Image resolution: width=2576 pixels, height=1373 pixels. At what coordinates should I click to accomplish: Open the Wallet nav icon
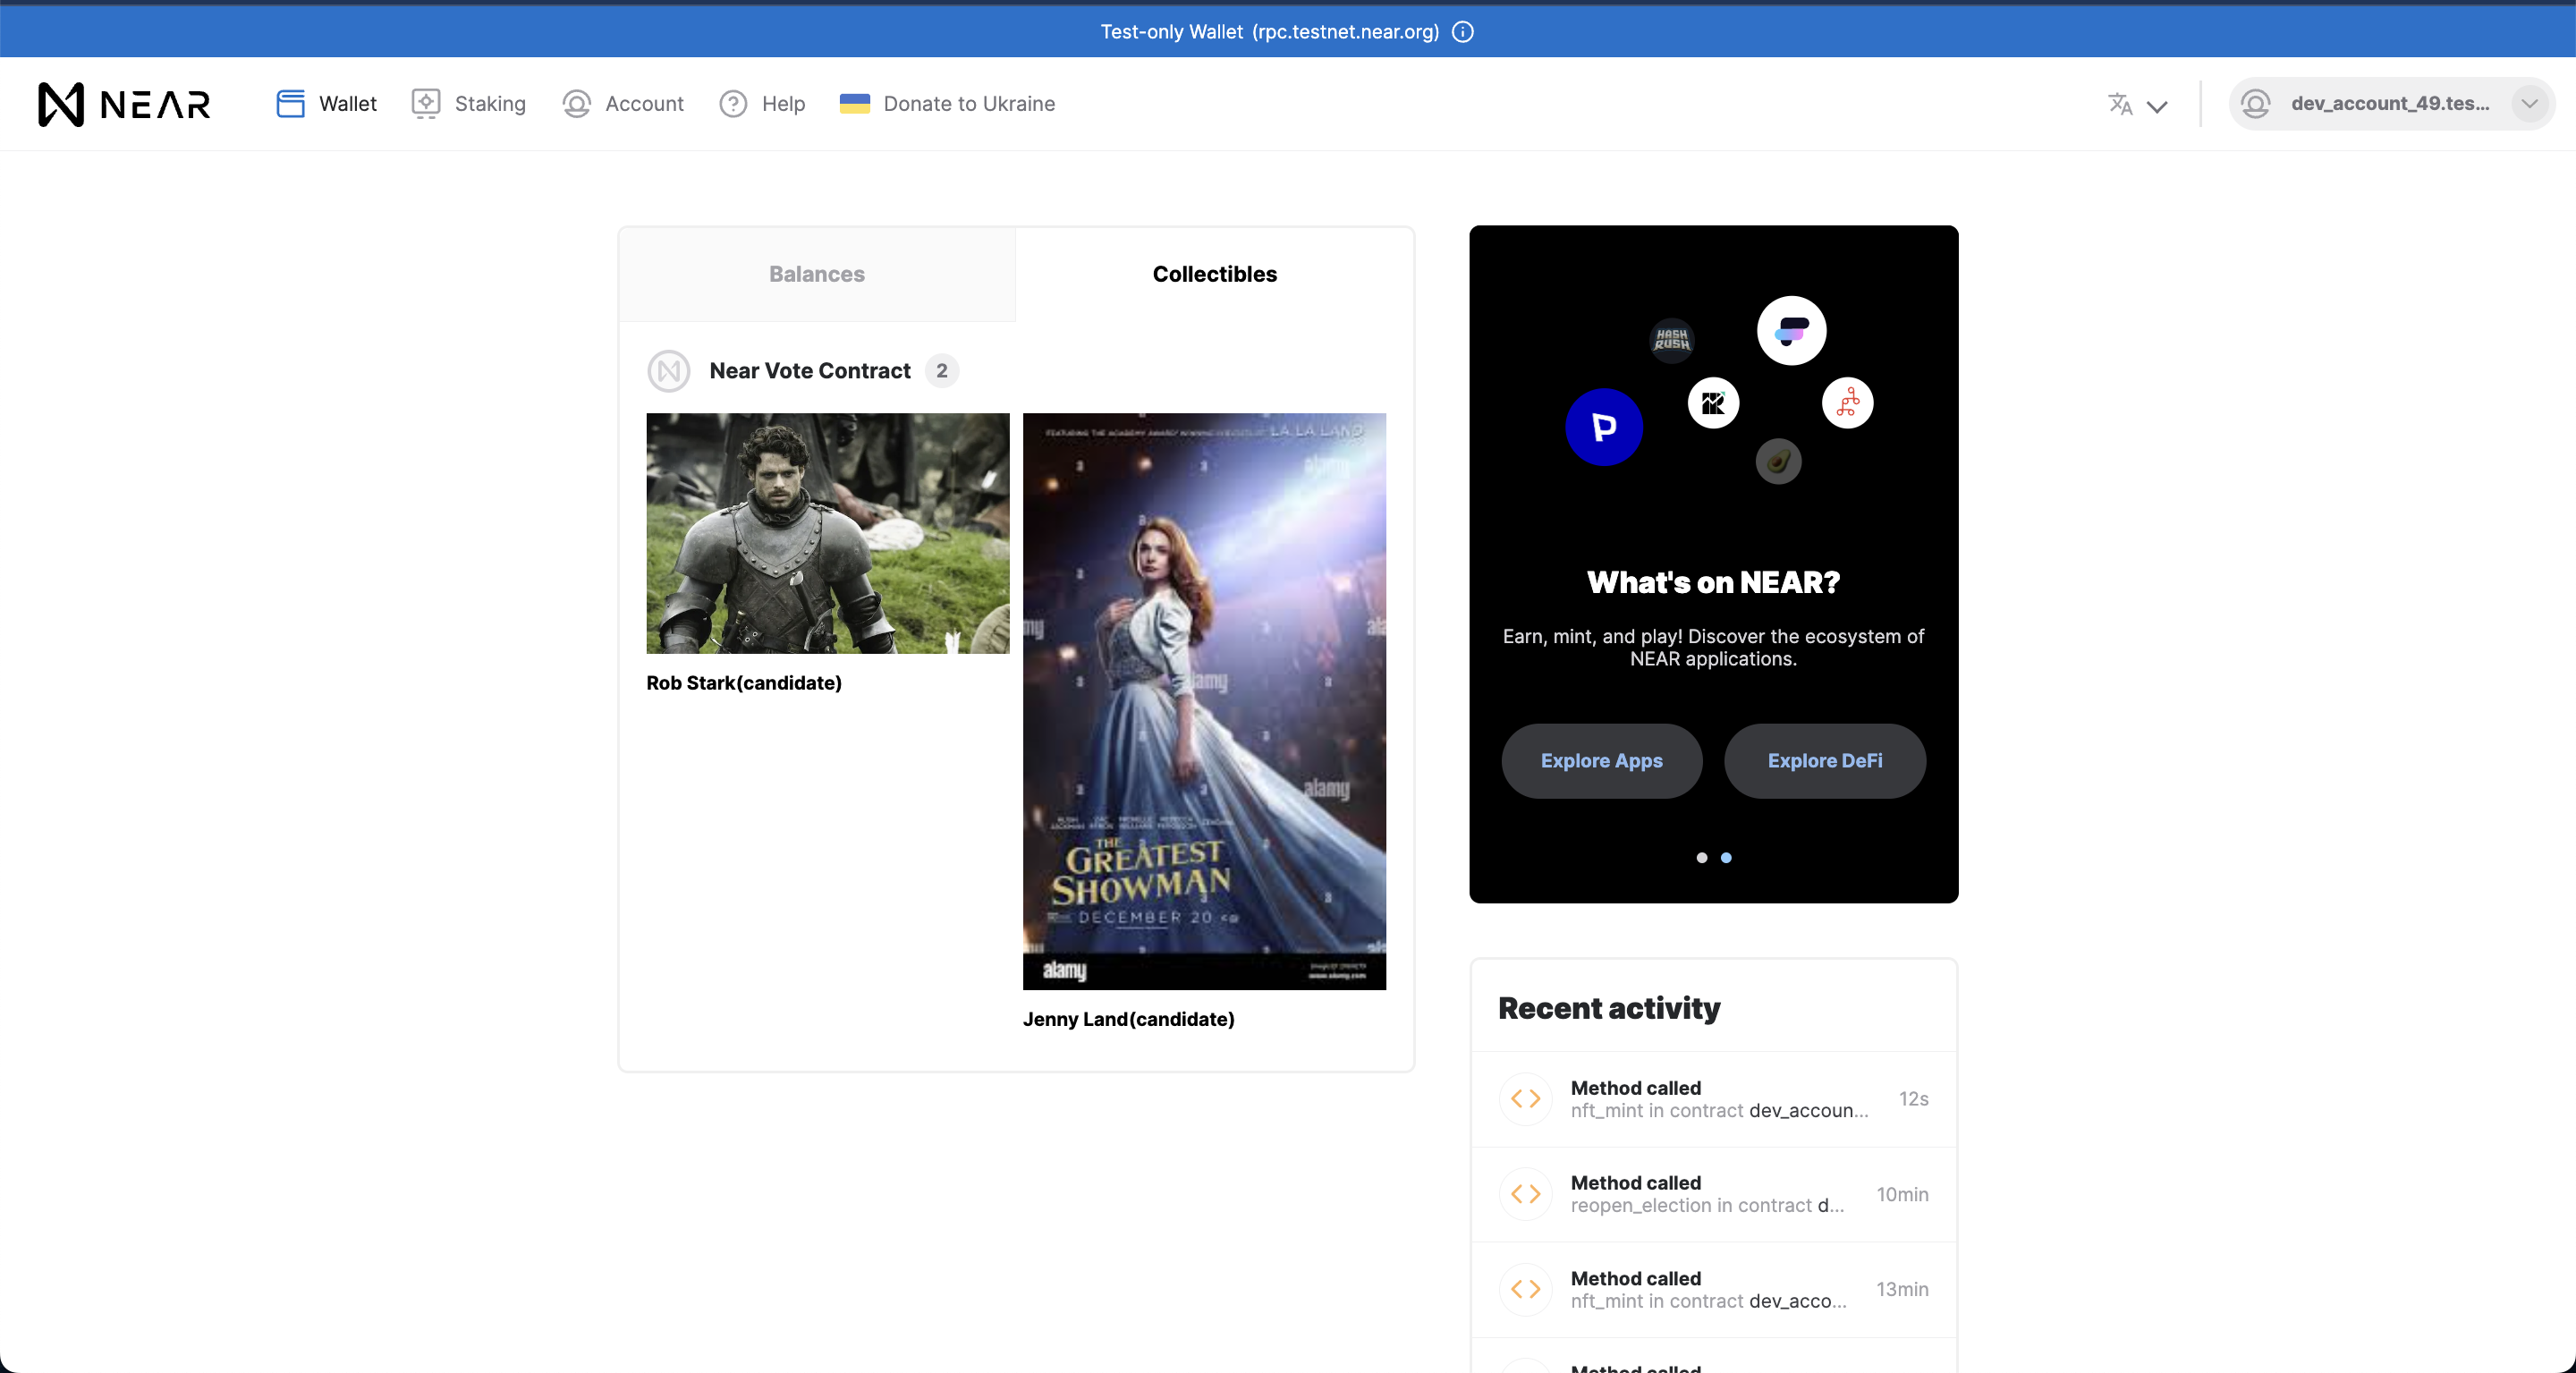click(290, 104)
